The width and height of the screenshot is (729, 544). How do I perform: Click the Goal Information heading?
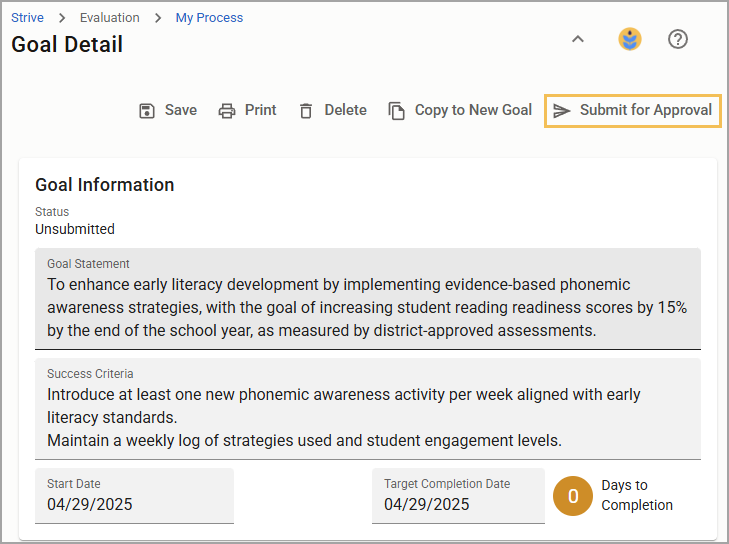tap(105, 185)
